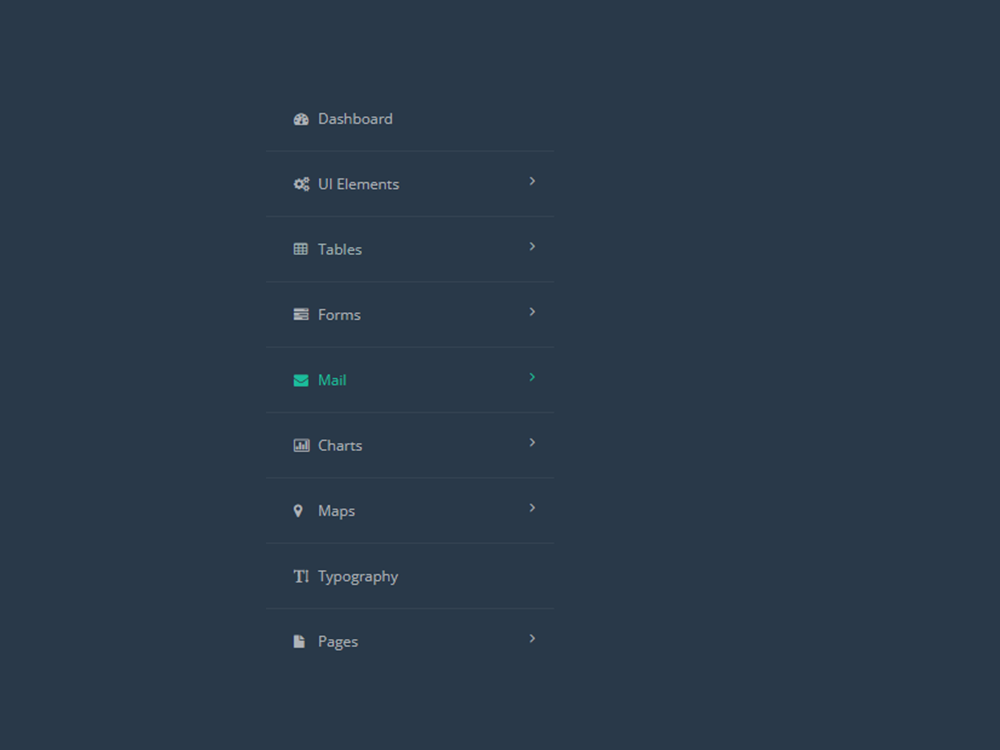The height and width of the screenshot is (750, 1000).
Task: Open the Dashboard menu label
Action: pyautogui.click(x=355, y=119)
